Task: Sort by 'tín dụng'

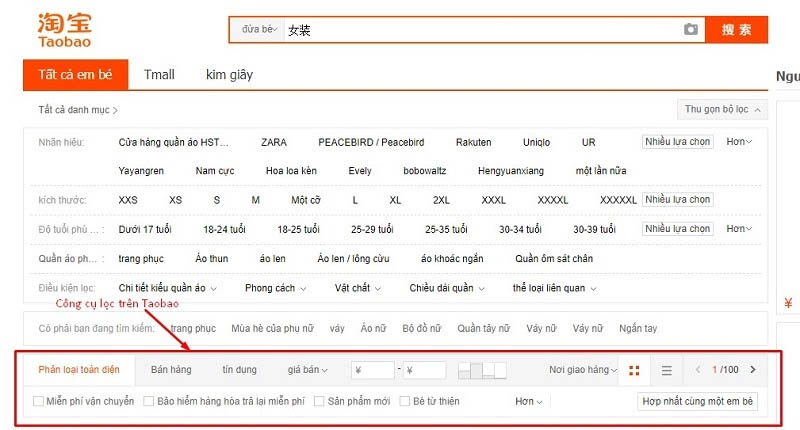Action: [x=239, y=370]
